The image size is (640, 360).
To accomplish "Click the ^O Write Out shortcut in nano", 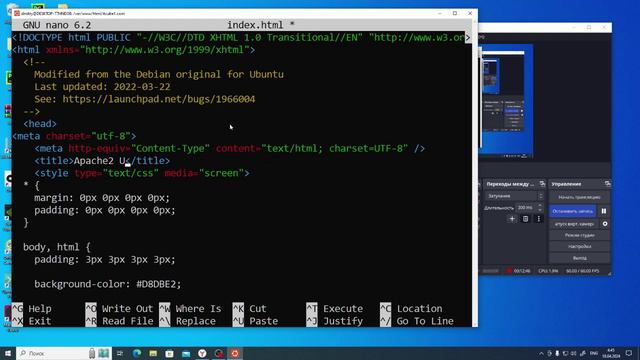I will [119, 309].
